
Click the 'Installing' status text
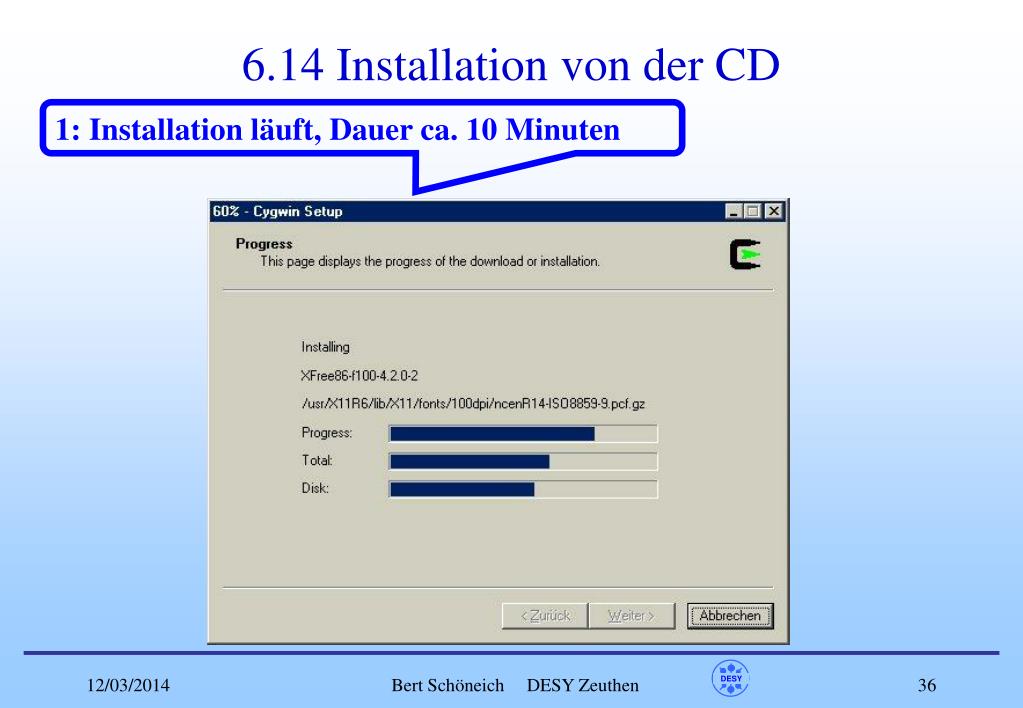pos(325,347)
